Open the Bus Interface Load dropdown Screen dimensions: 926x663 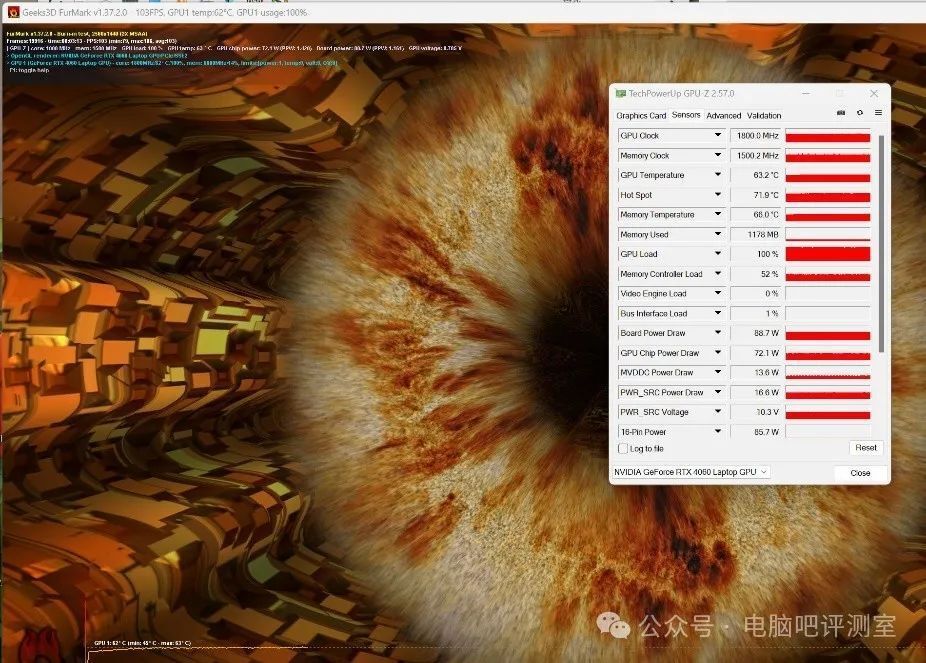[718, 313]
